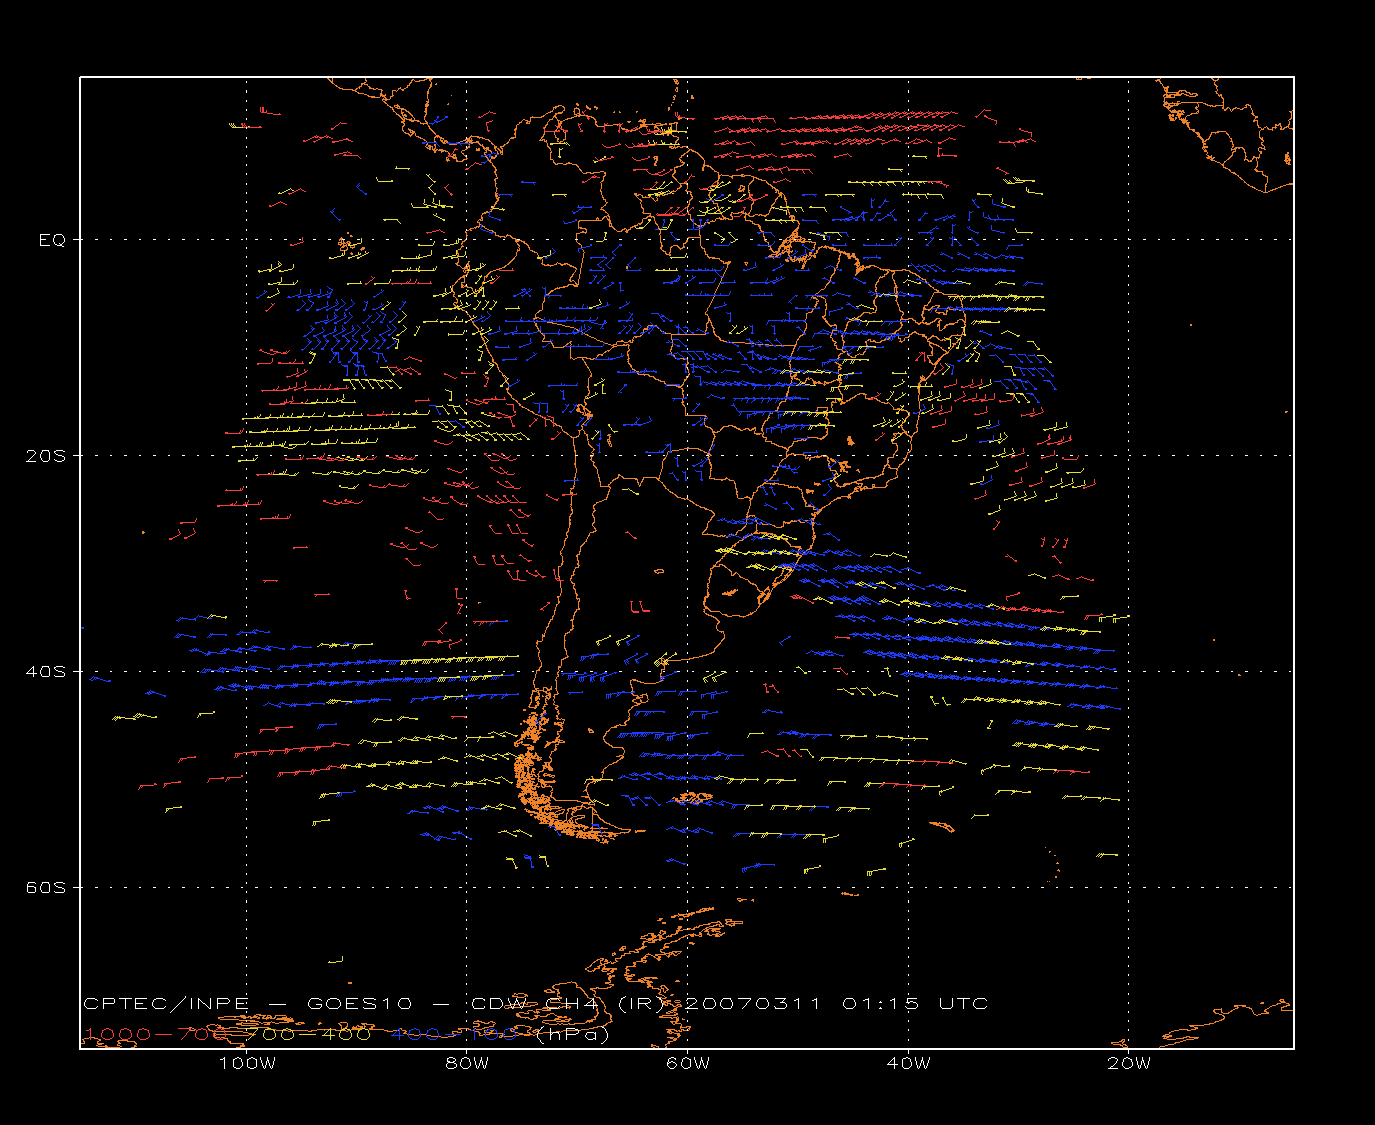Click the UTC label in caption
Image resolution: width=1375 pixels, height=1125 pixels.
pyautogui.click(x=964, y=1004)
